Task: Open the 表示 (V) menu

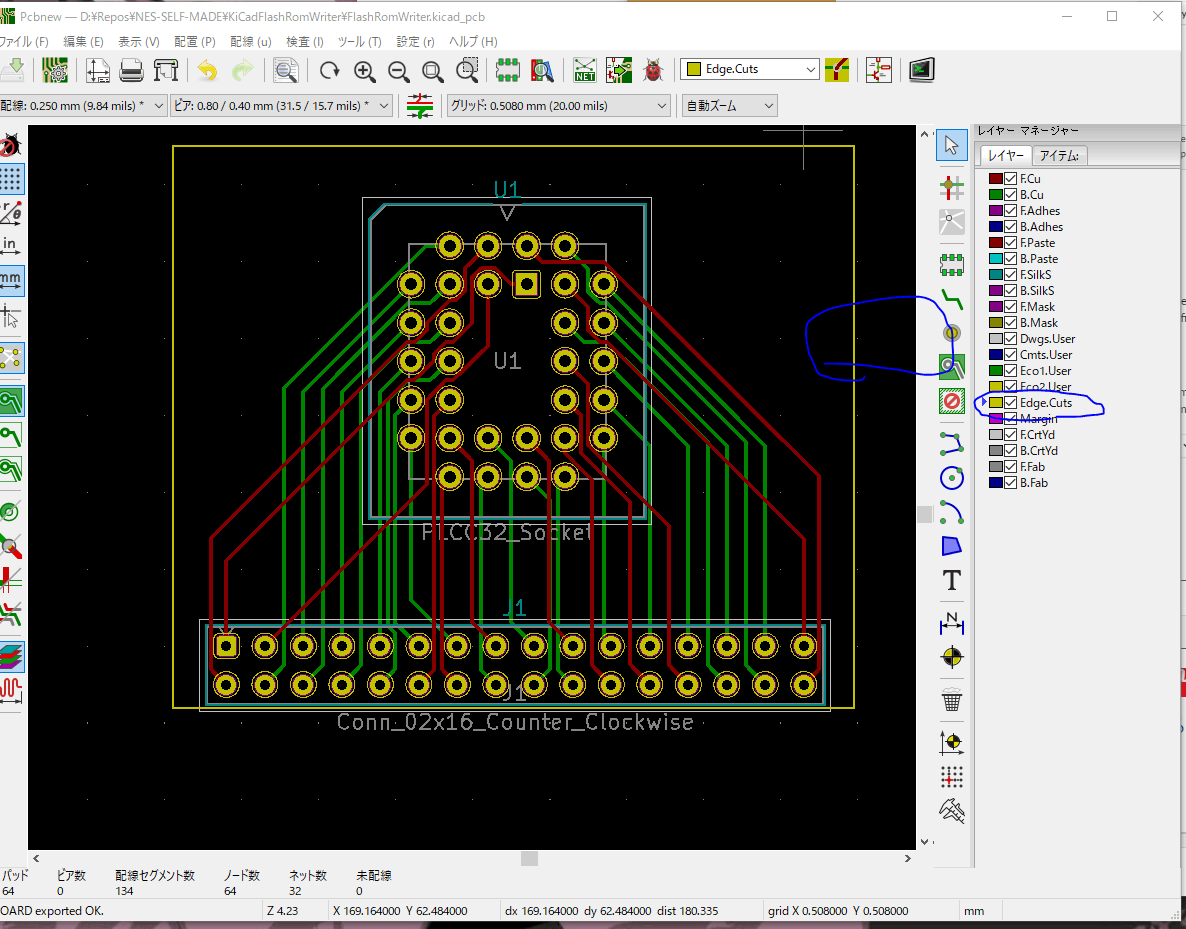Action: point(138,42)
